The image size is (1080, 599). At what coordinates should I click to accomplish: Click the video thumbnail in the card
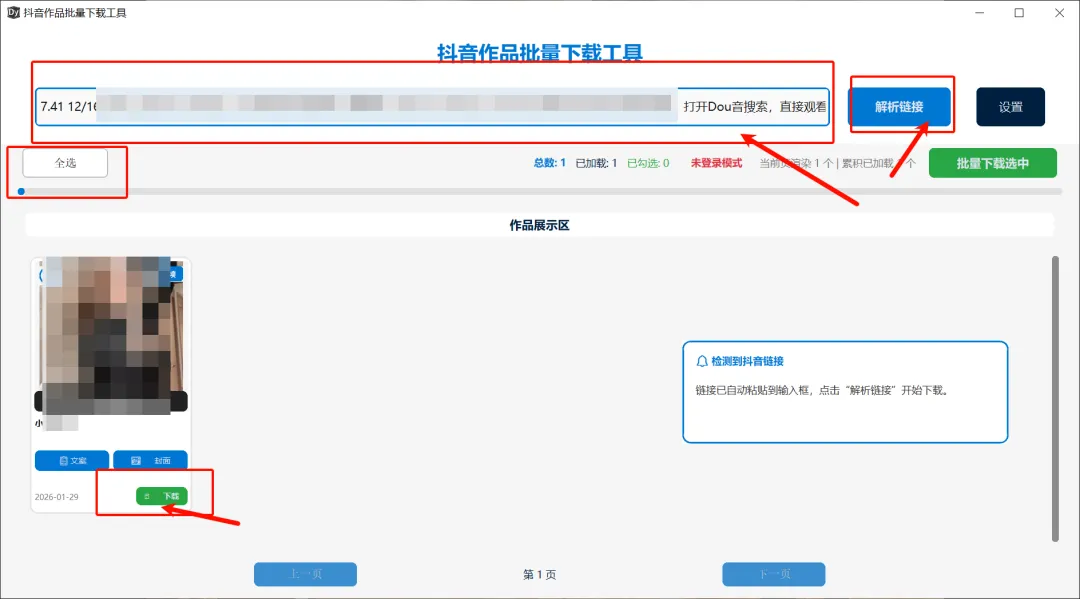point(111,335)
